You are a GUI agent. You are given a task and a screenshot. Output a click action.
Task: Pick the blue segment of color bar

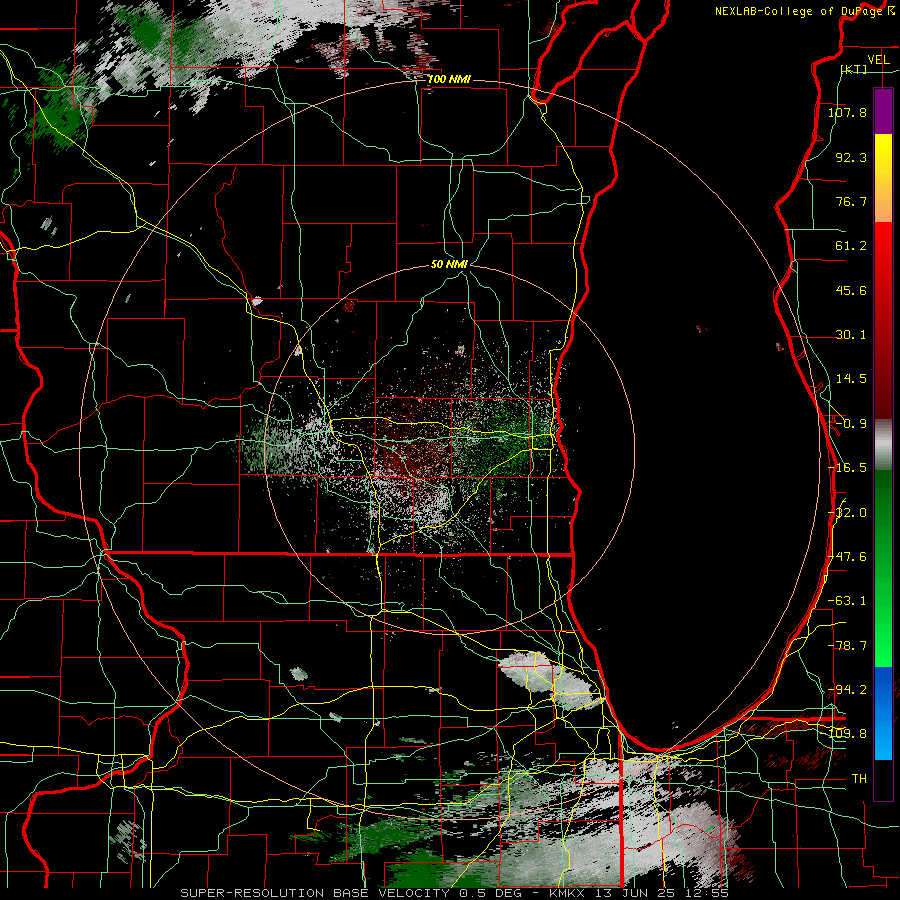pos(883,713)
